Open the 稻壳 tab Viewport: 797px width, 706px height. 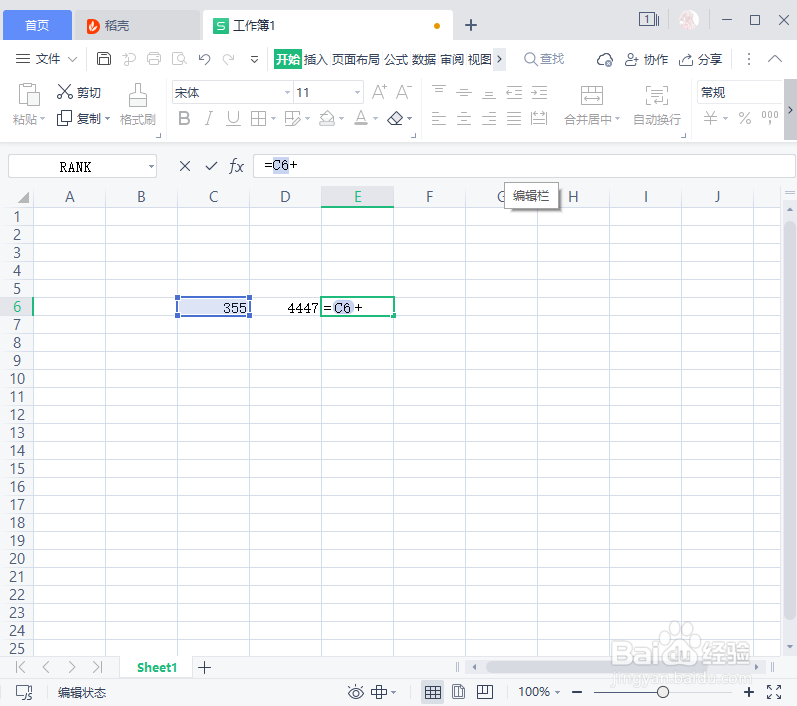pyautogui.click(x=137, y=25)
